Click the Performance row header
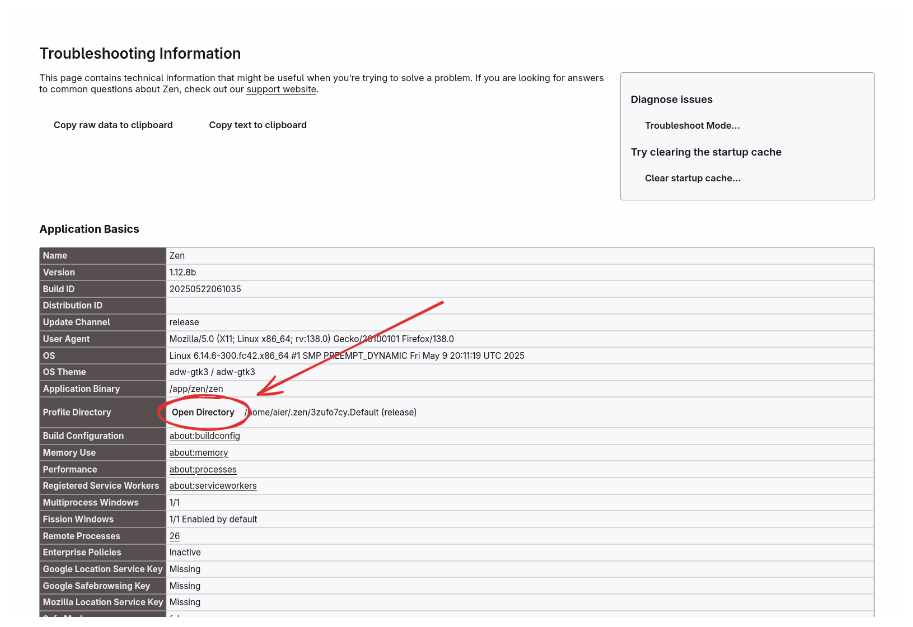The image size is (913, 627). [102, 470]
